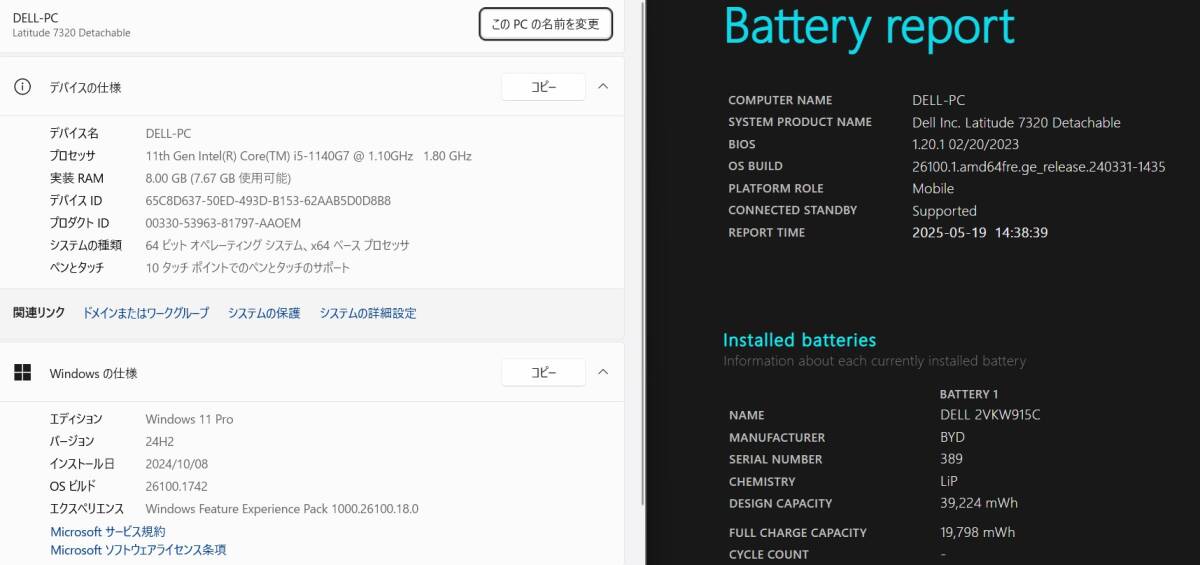Screen dimensions: 1200x565
Task: Collapse the デバイスの仕様 section chevron
Action: 603,87
